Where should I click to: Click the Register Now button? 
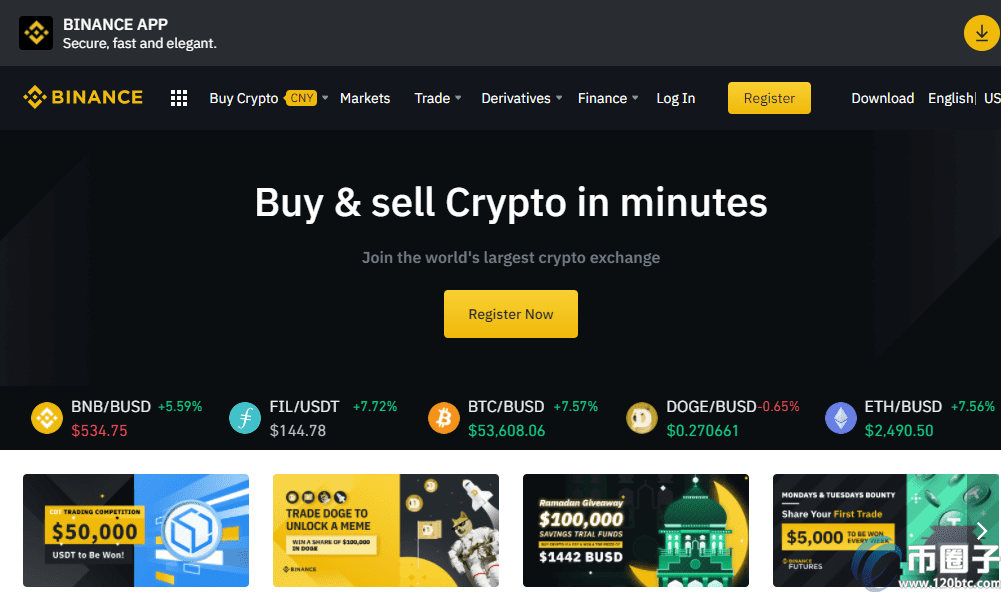511,314
